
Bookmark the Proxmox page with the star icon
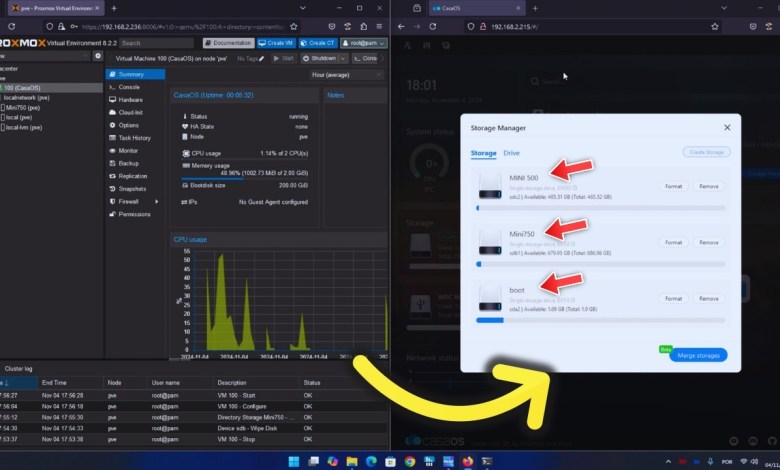tap(294, 26)
